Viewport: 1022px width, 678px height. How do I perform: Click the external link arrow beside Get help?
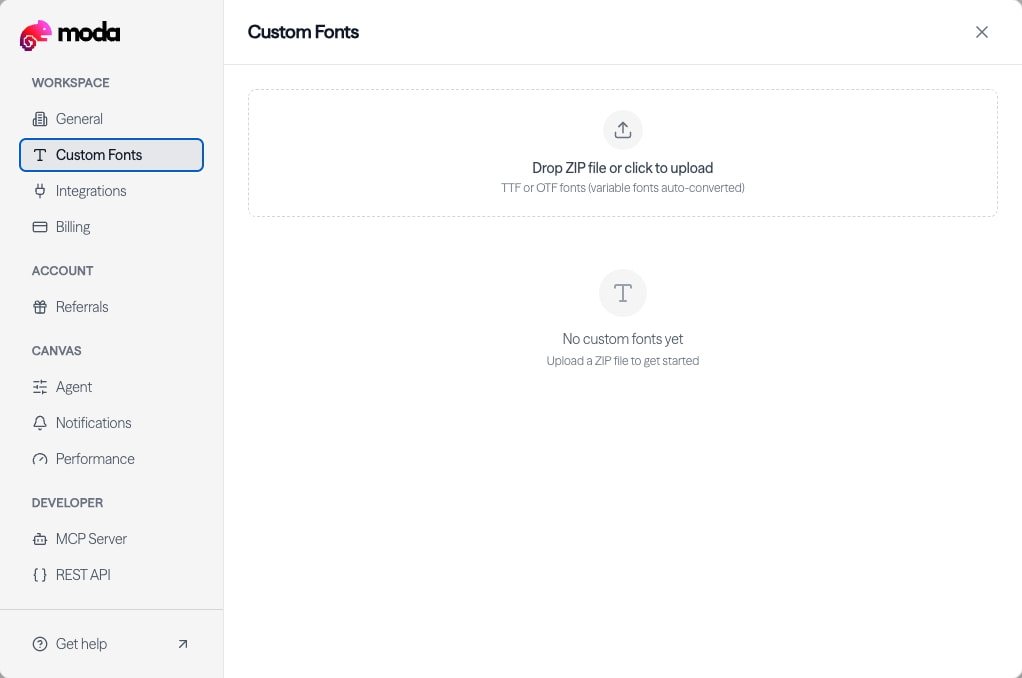(x=183, y=644)
